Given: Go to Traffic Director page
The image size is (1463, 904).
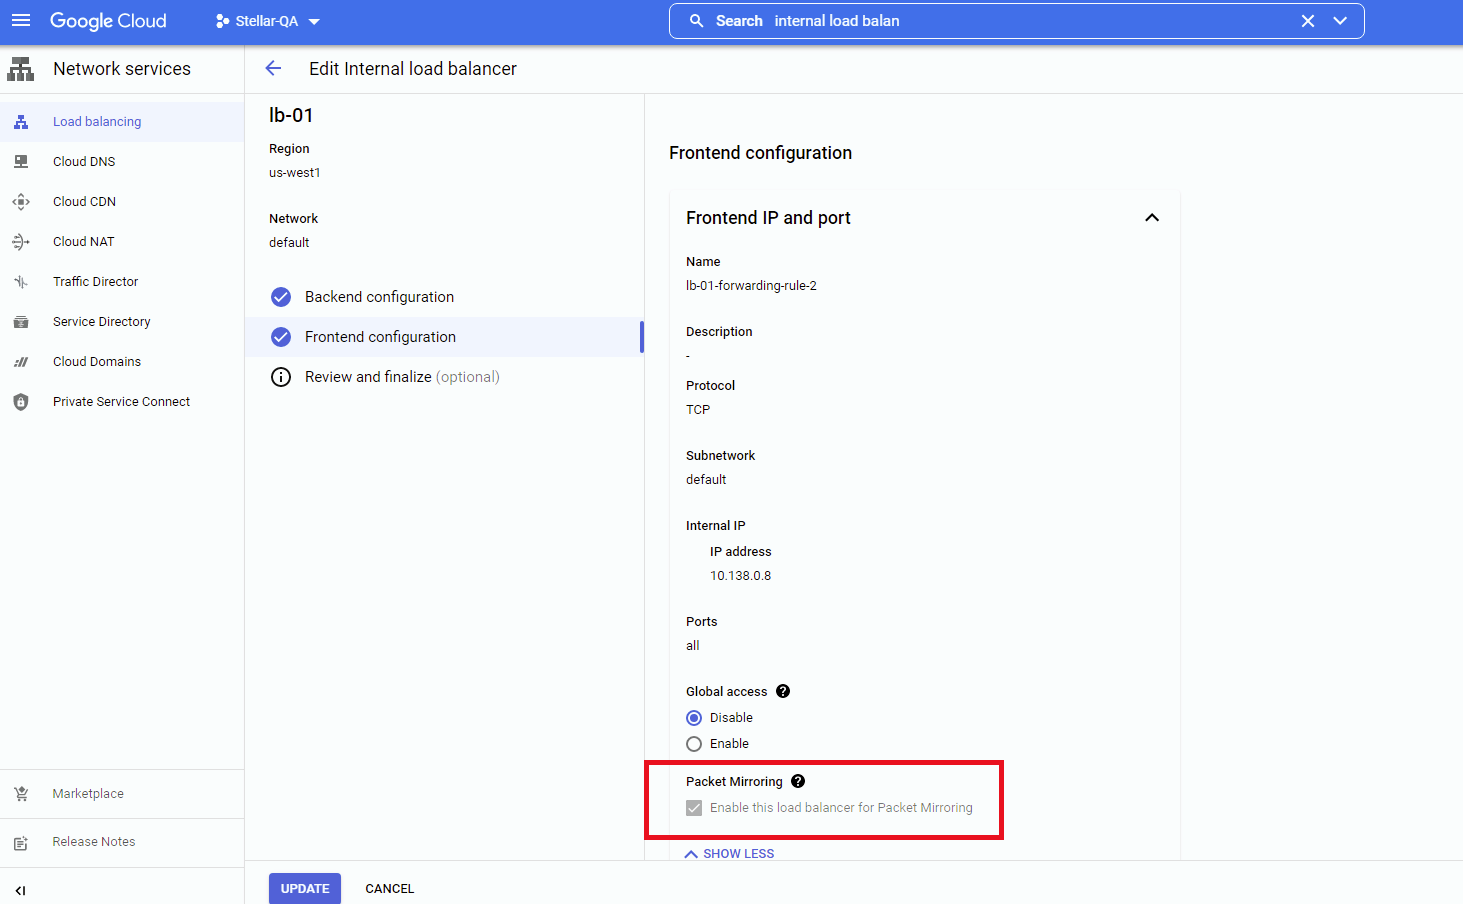Looking at the screenshot, I should coord(95,282).
